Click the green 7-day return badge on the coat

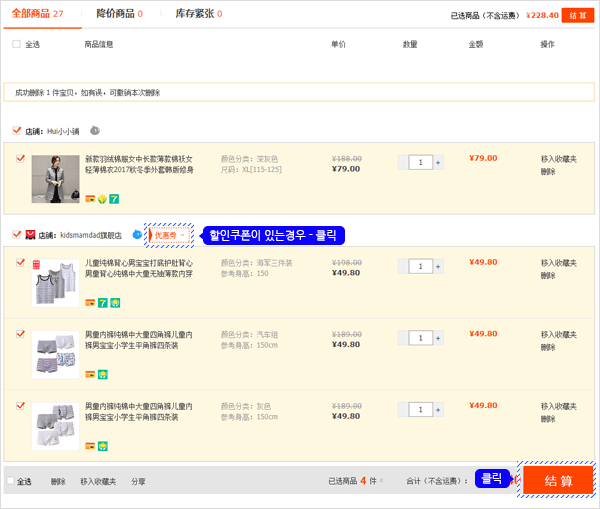pos(114,198)
